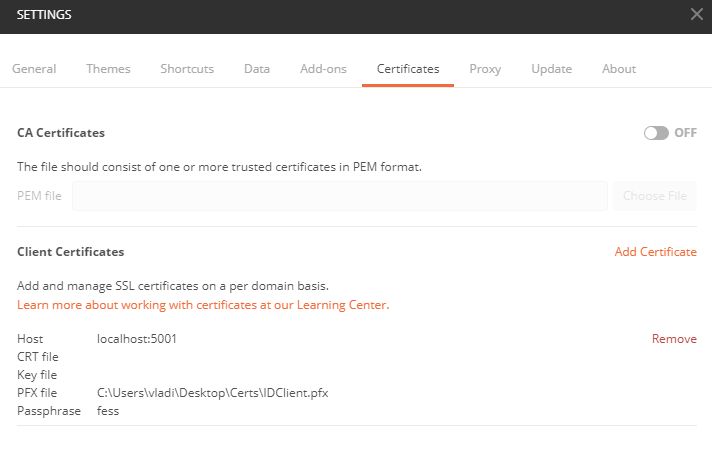Click the PFX file label
Viewport: 712px width, 454px height.
click(37, 393)
